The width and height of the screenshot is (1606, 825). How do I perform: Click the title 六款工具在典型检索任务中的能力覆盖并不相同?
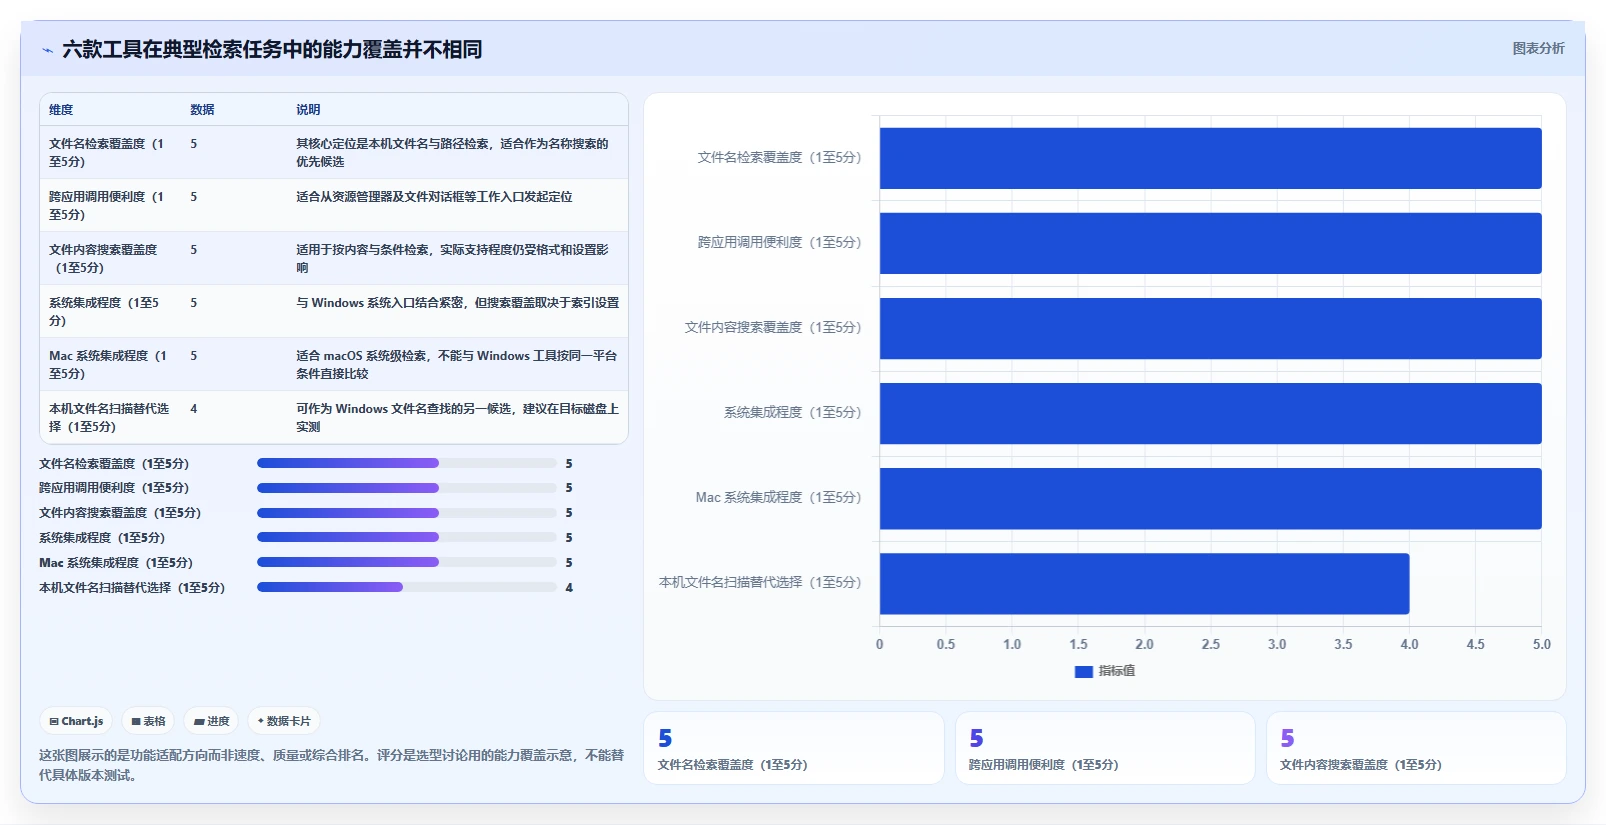tap(272, 49)
